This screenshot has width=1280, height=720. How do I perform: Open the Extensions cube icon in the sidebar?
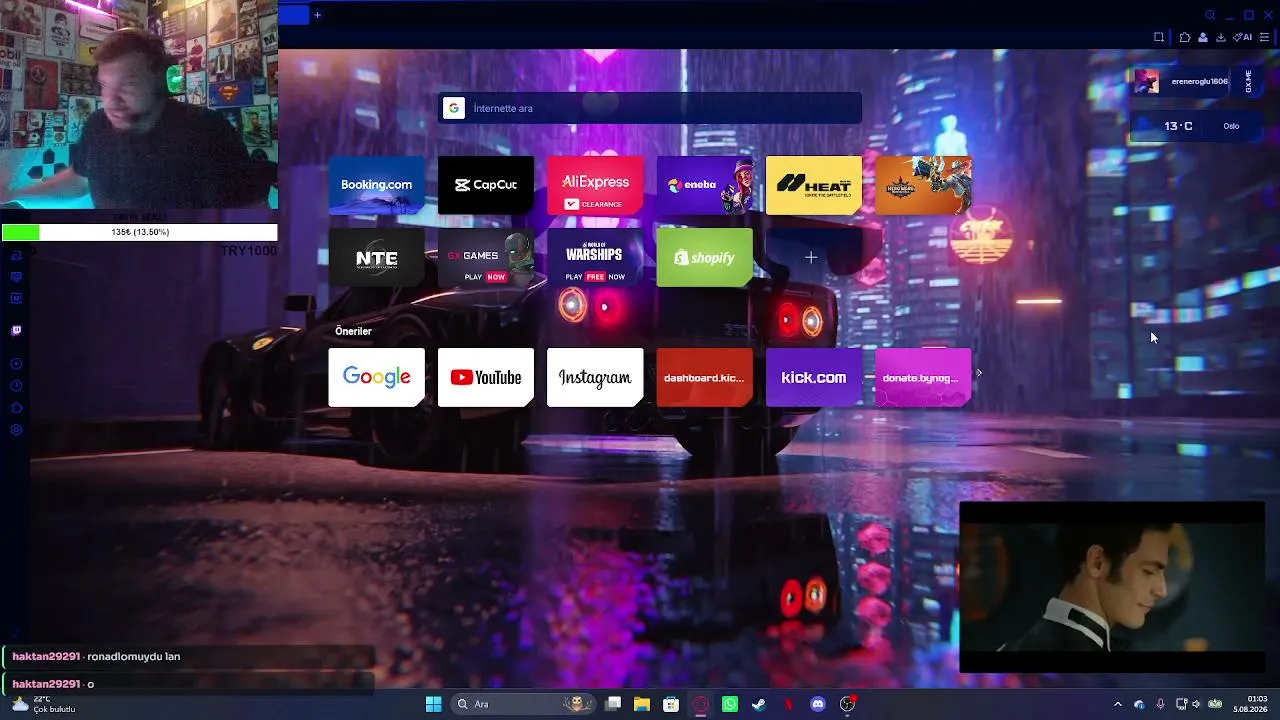pyautogui.click(x=16, y=408)
